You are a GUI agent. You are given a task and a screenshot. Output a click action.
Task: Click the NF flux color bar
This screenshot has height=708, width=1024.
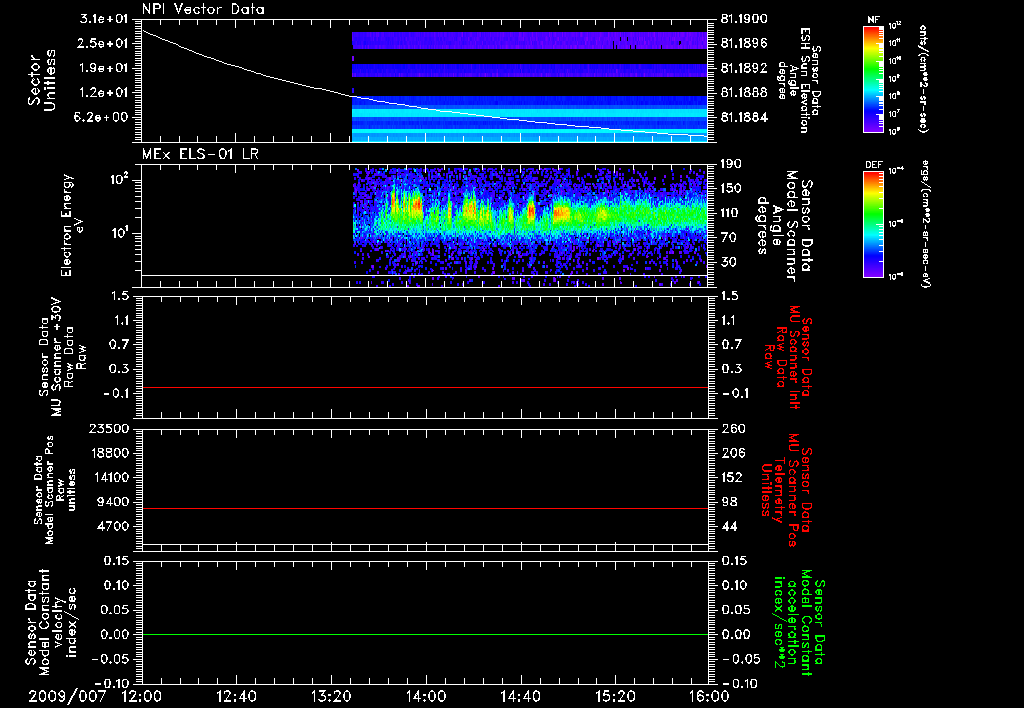click(x=874, y=78)
